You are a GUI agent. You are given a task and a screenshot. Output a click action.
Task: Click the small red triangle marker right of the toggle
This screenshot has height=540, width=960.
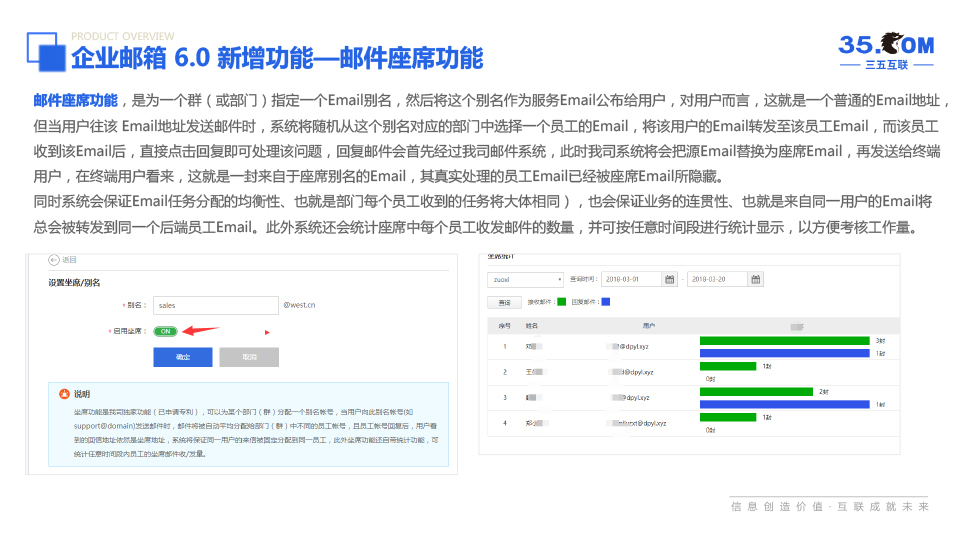pos(267,331)
